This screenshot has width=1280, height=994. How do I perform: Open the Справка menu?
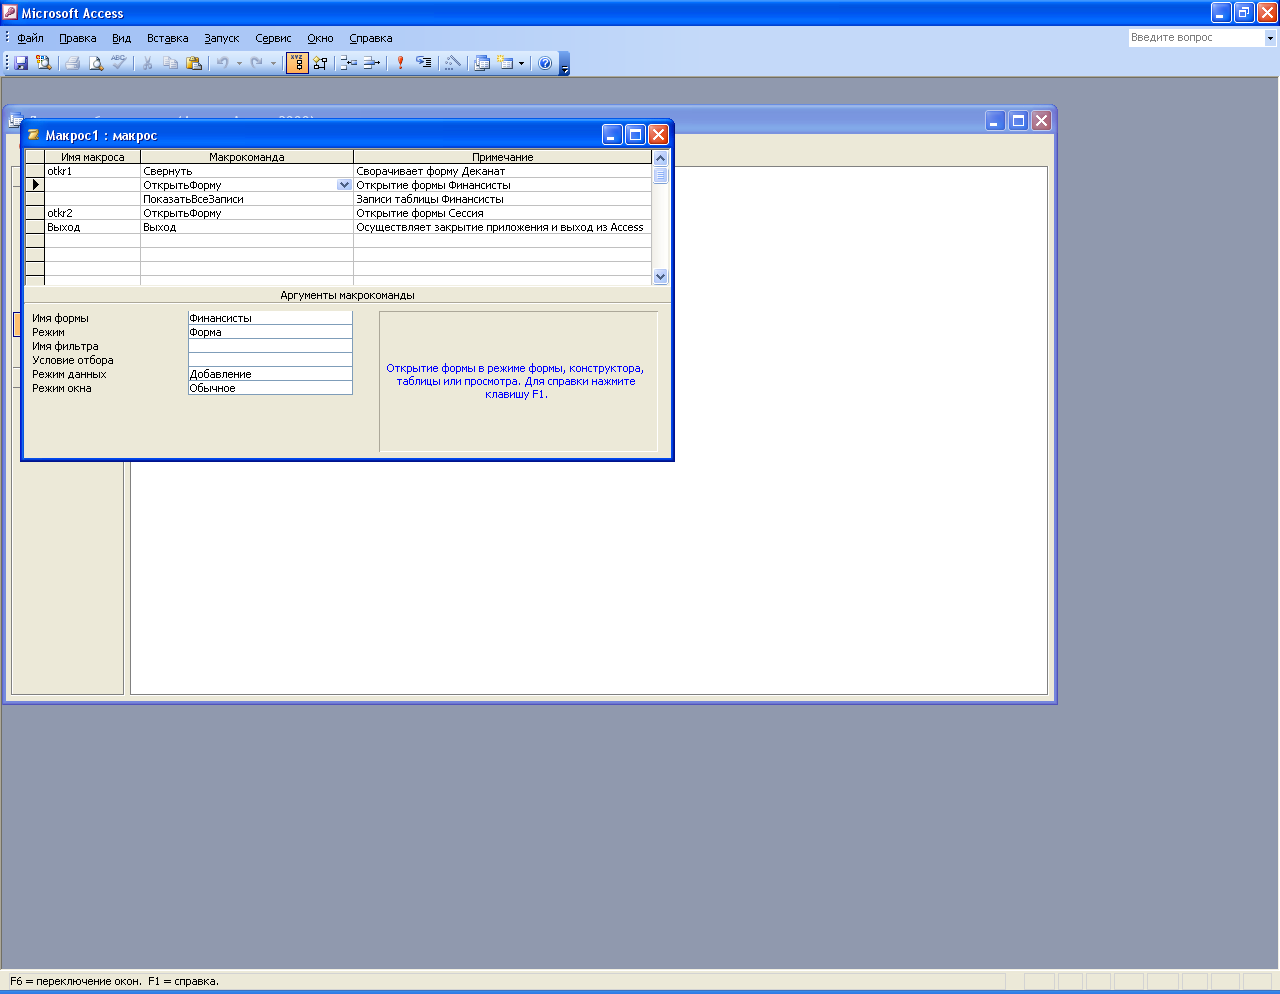371,38
